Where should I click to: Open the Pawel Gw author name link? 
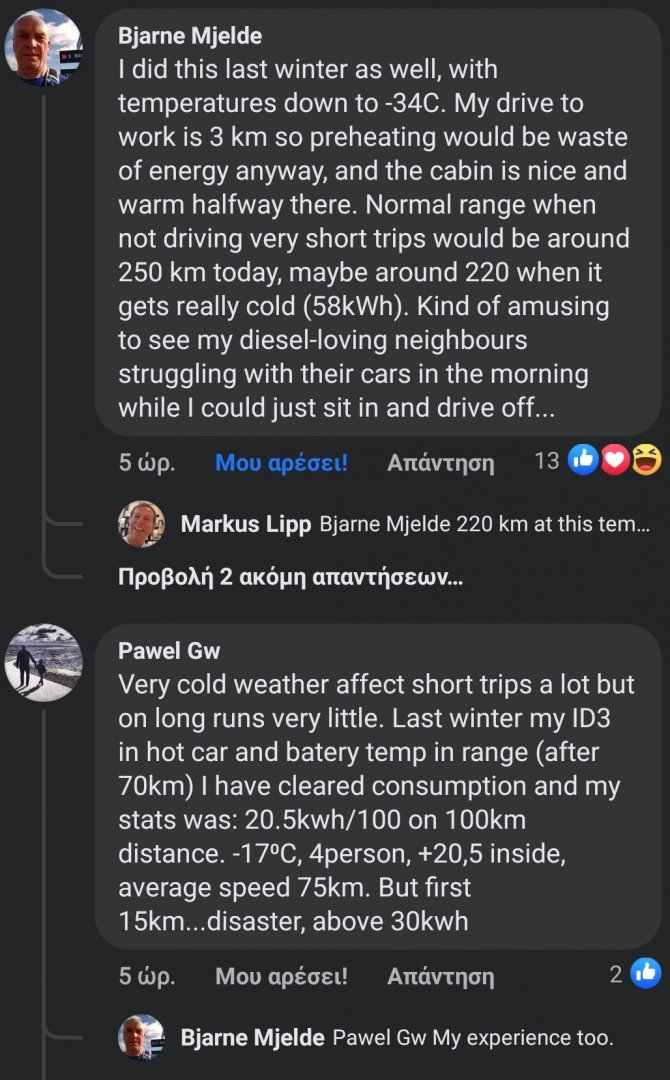pyautogui.click(x=169, y=651)
